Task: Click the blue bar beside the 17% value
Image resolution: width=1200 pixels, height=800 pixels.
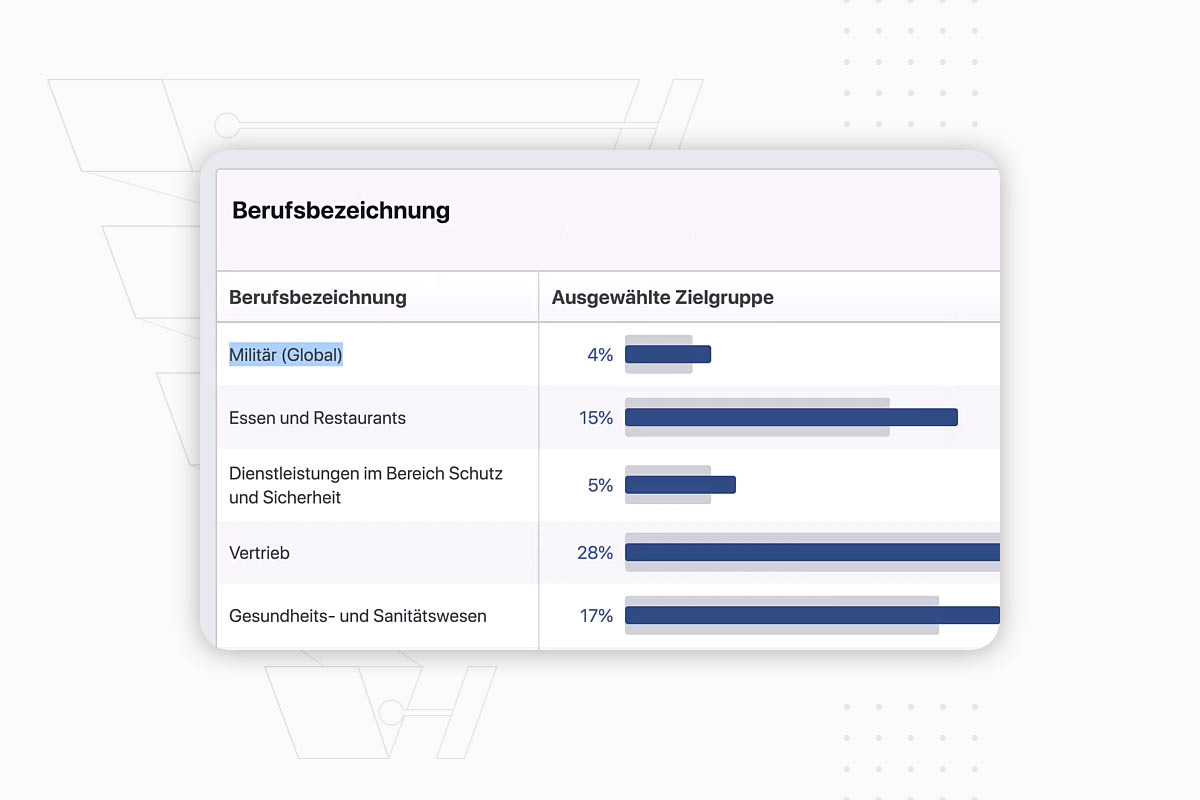Action: 812,615
